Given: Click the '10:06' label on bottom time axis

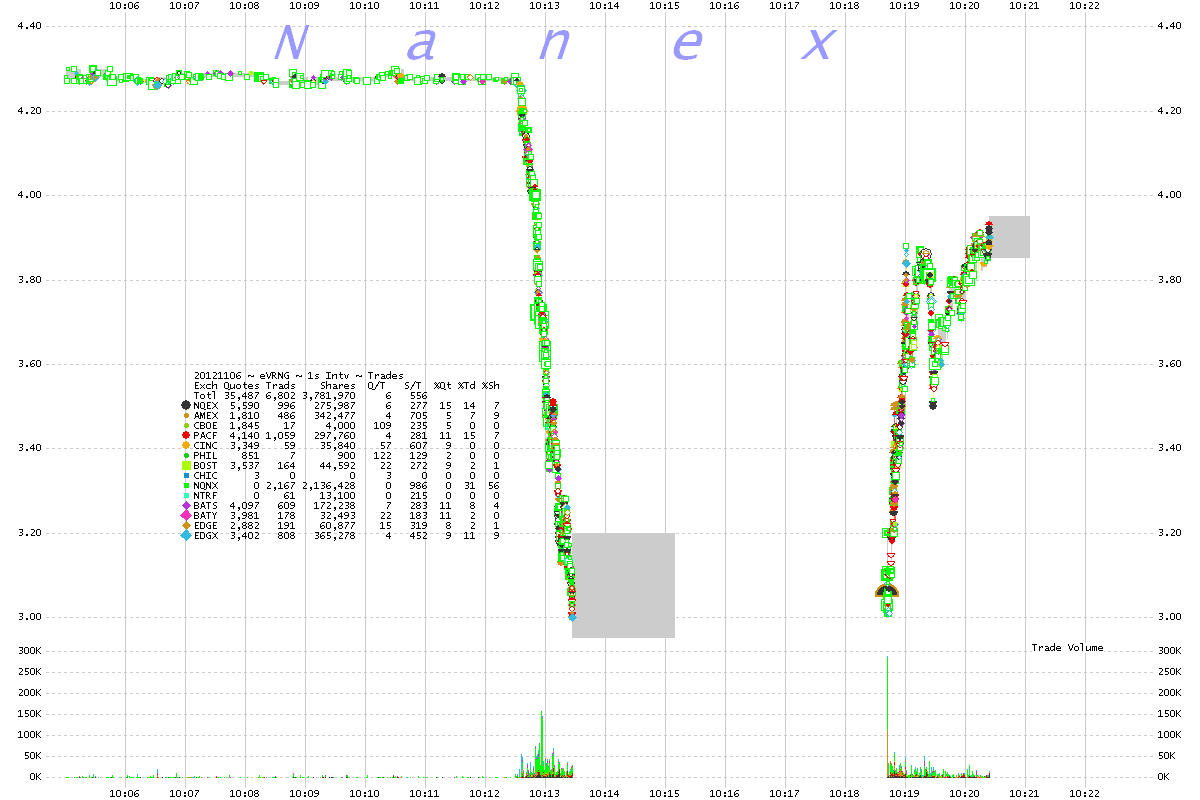Looking at the screenshot, I should click(x=124, y=792).
